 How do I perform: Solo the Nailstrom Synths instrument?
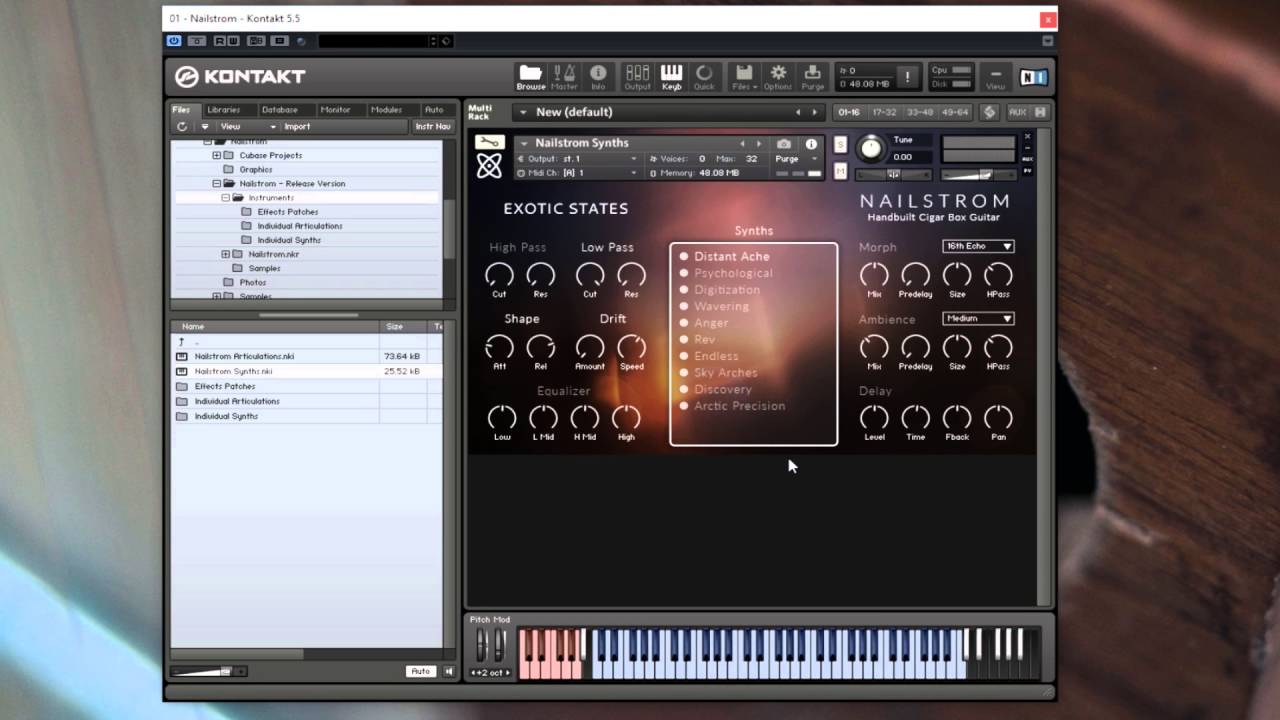[x=840, y=145]
